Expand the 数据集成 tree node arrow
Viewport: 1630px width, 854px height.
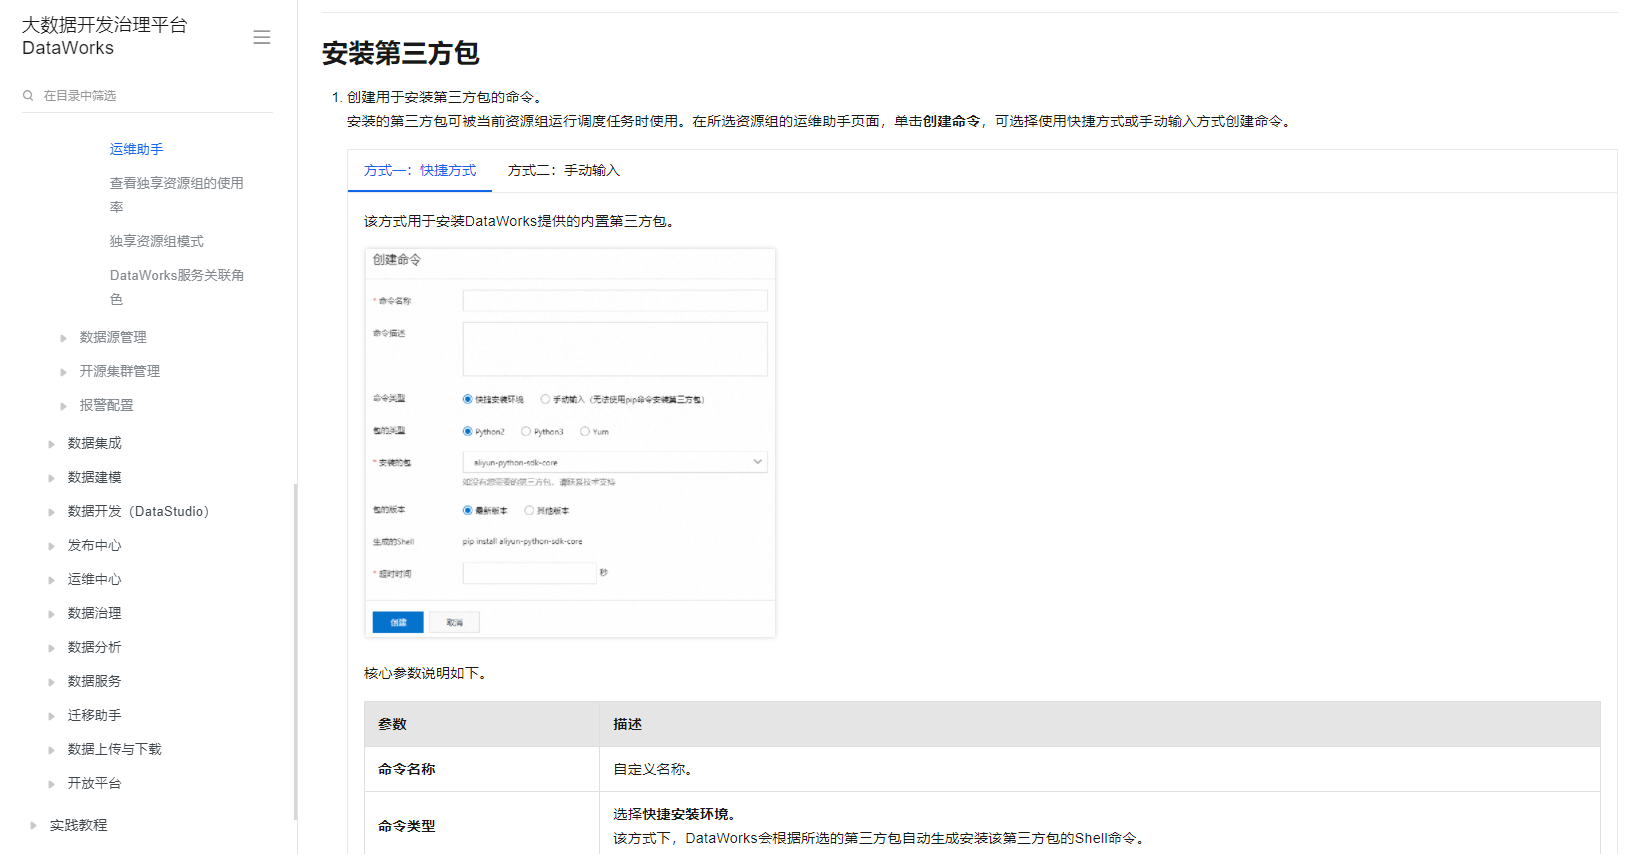[x=51, y=444]
